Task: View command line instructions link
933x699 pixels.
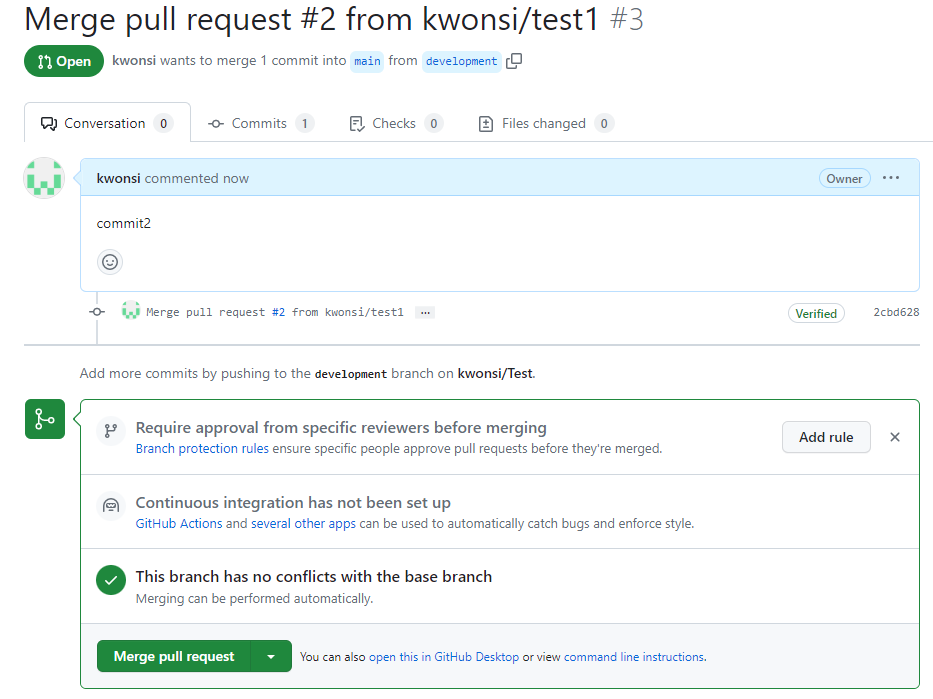Action: (634, 657)
